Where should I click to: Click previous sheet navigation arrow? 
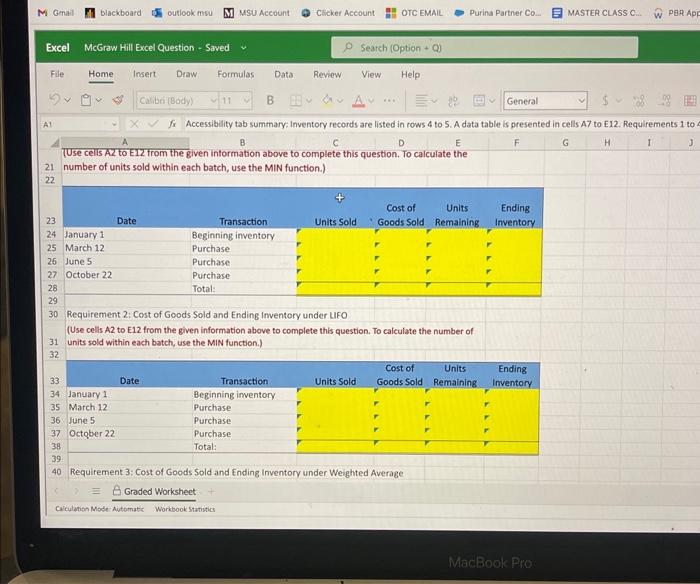(56, 491)
